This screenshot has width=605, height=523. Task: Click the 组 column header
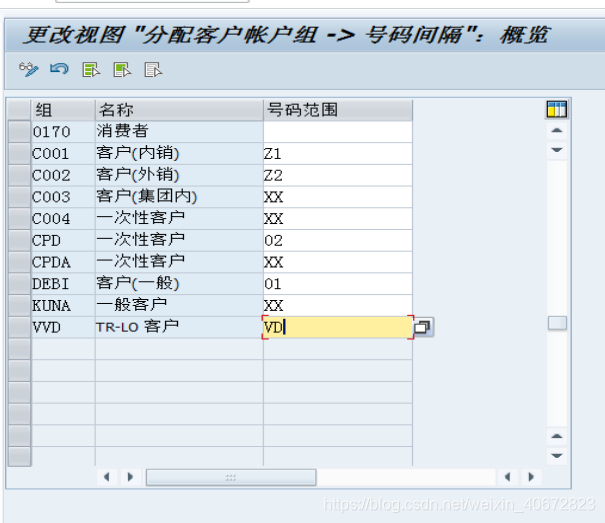pyautogui.click(x=63, y=110)
